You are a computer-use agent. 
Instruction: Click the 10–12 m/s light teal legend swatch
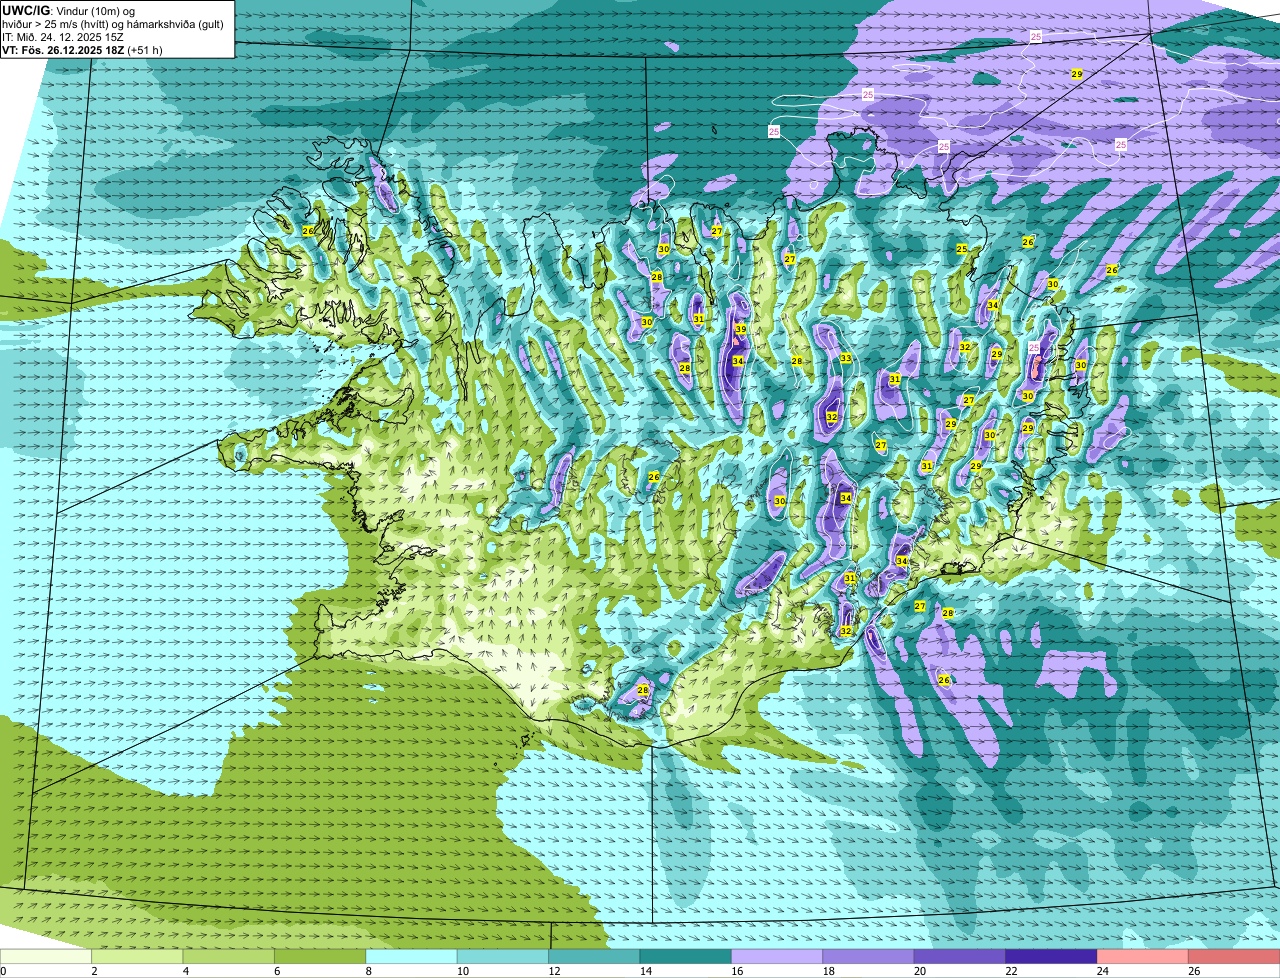[503, 956]
